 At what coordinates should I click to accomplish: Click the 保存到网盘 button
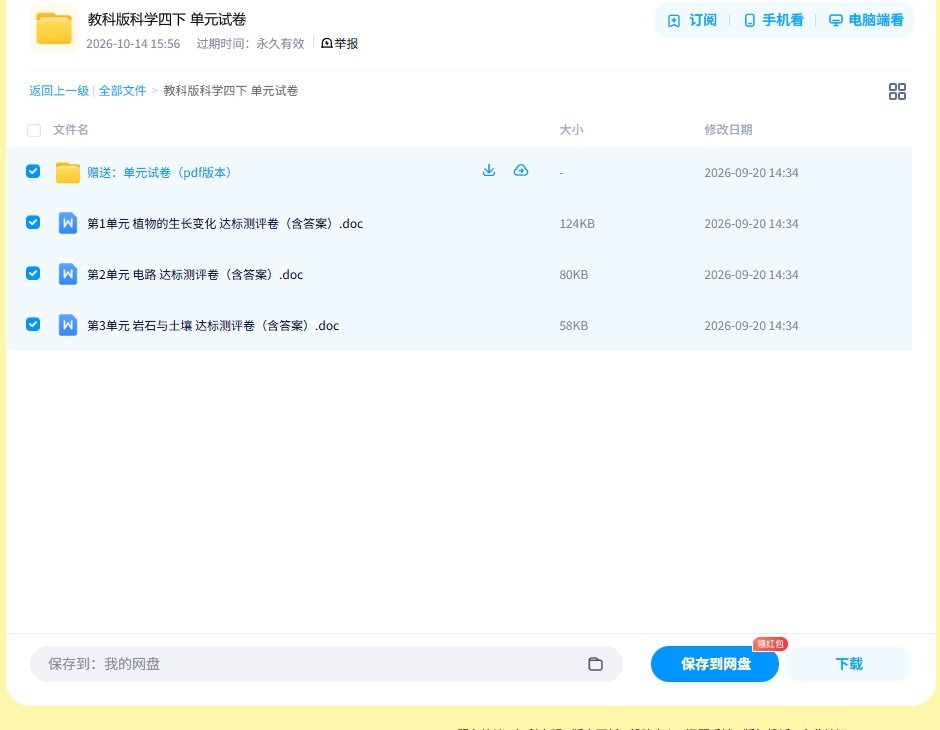(715, 664)
